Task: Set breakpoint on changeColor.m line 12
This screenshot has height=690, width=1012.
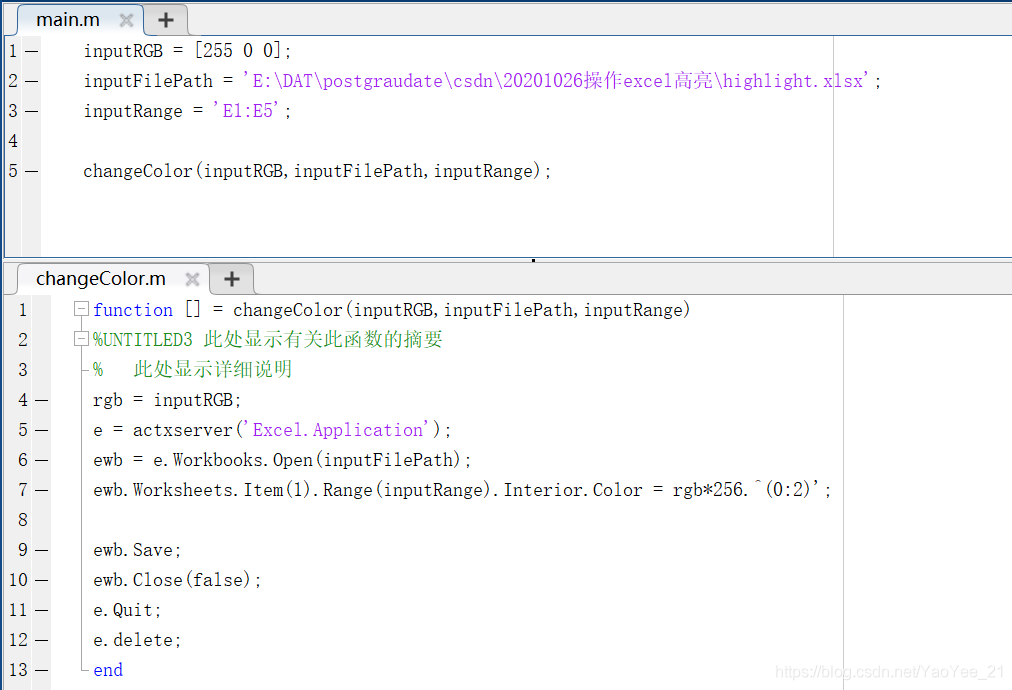Action: pyautogui.click(x=42, y=640)
